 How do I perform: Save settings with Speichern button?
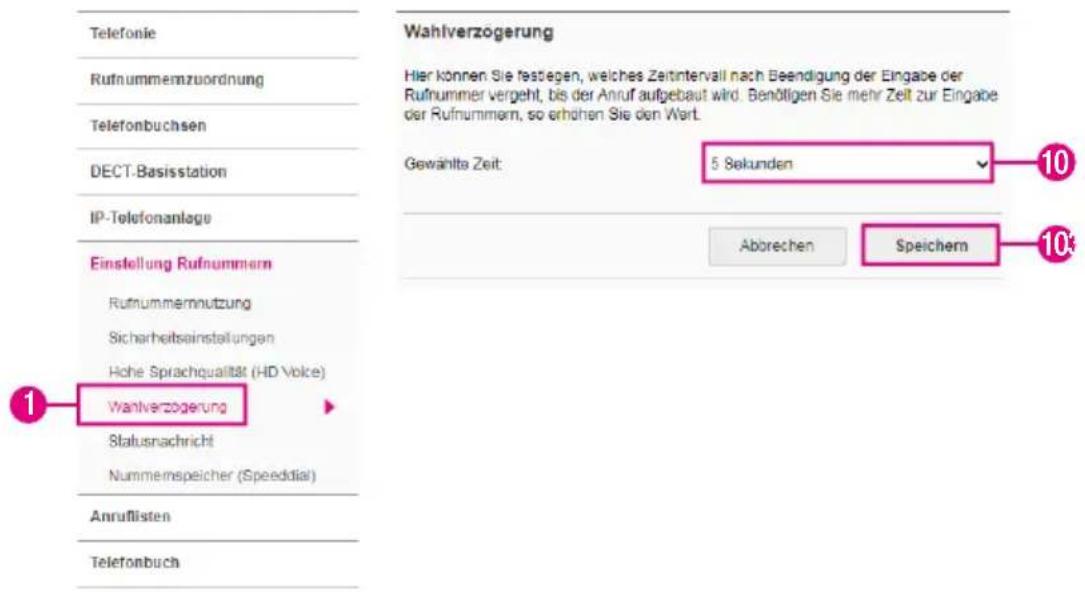pos(931,246)
